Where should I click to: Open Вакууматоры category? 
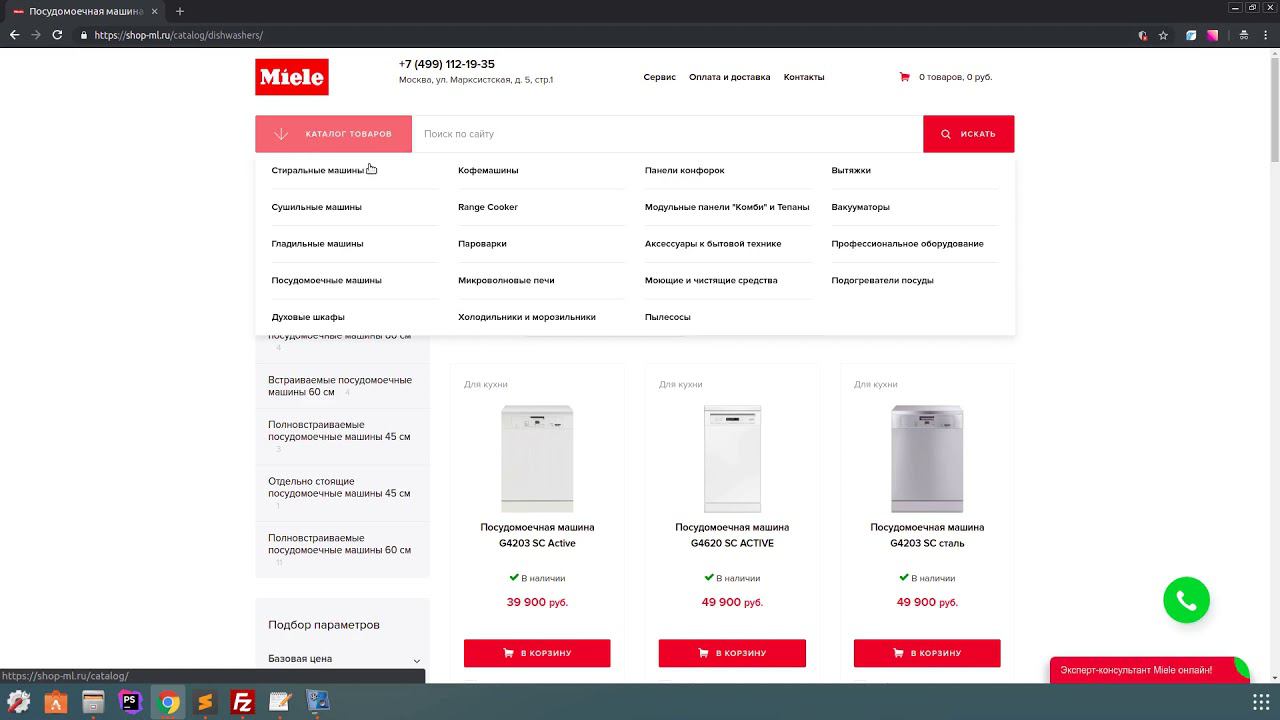coord(860,207)
